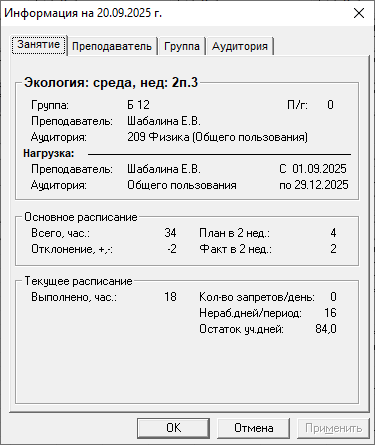Click the Текущее расписание group label
The height and width of the screenshot is (445, 375).
(x=78, y=281)
